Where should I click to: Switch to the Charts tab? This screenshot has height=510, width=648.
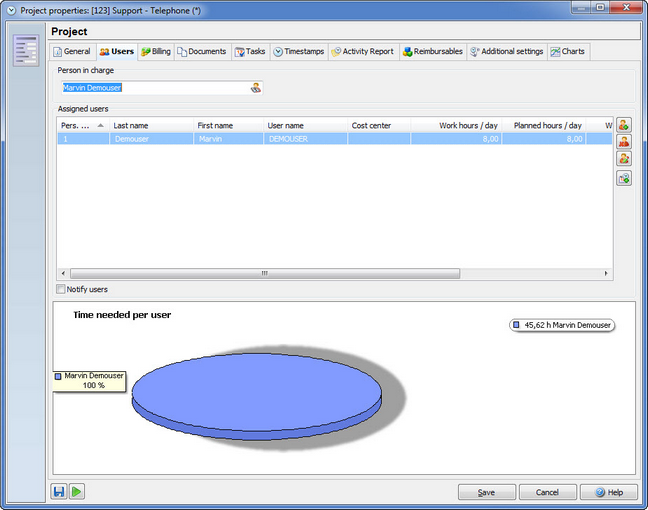point(568,52)
